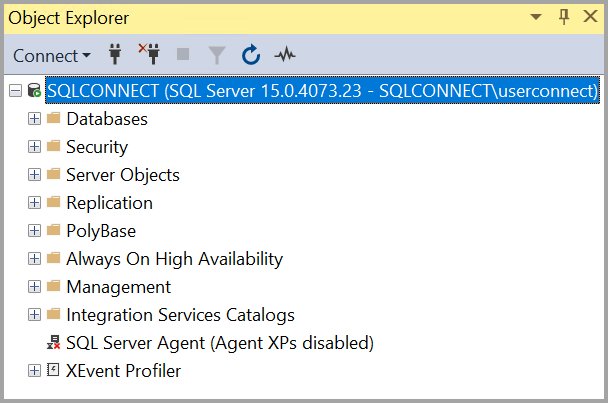
Task: Select the Server Objects tree item
Action: (x=123, y=175)
